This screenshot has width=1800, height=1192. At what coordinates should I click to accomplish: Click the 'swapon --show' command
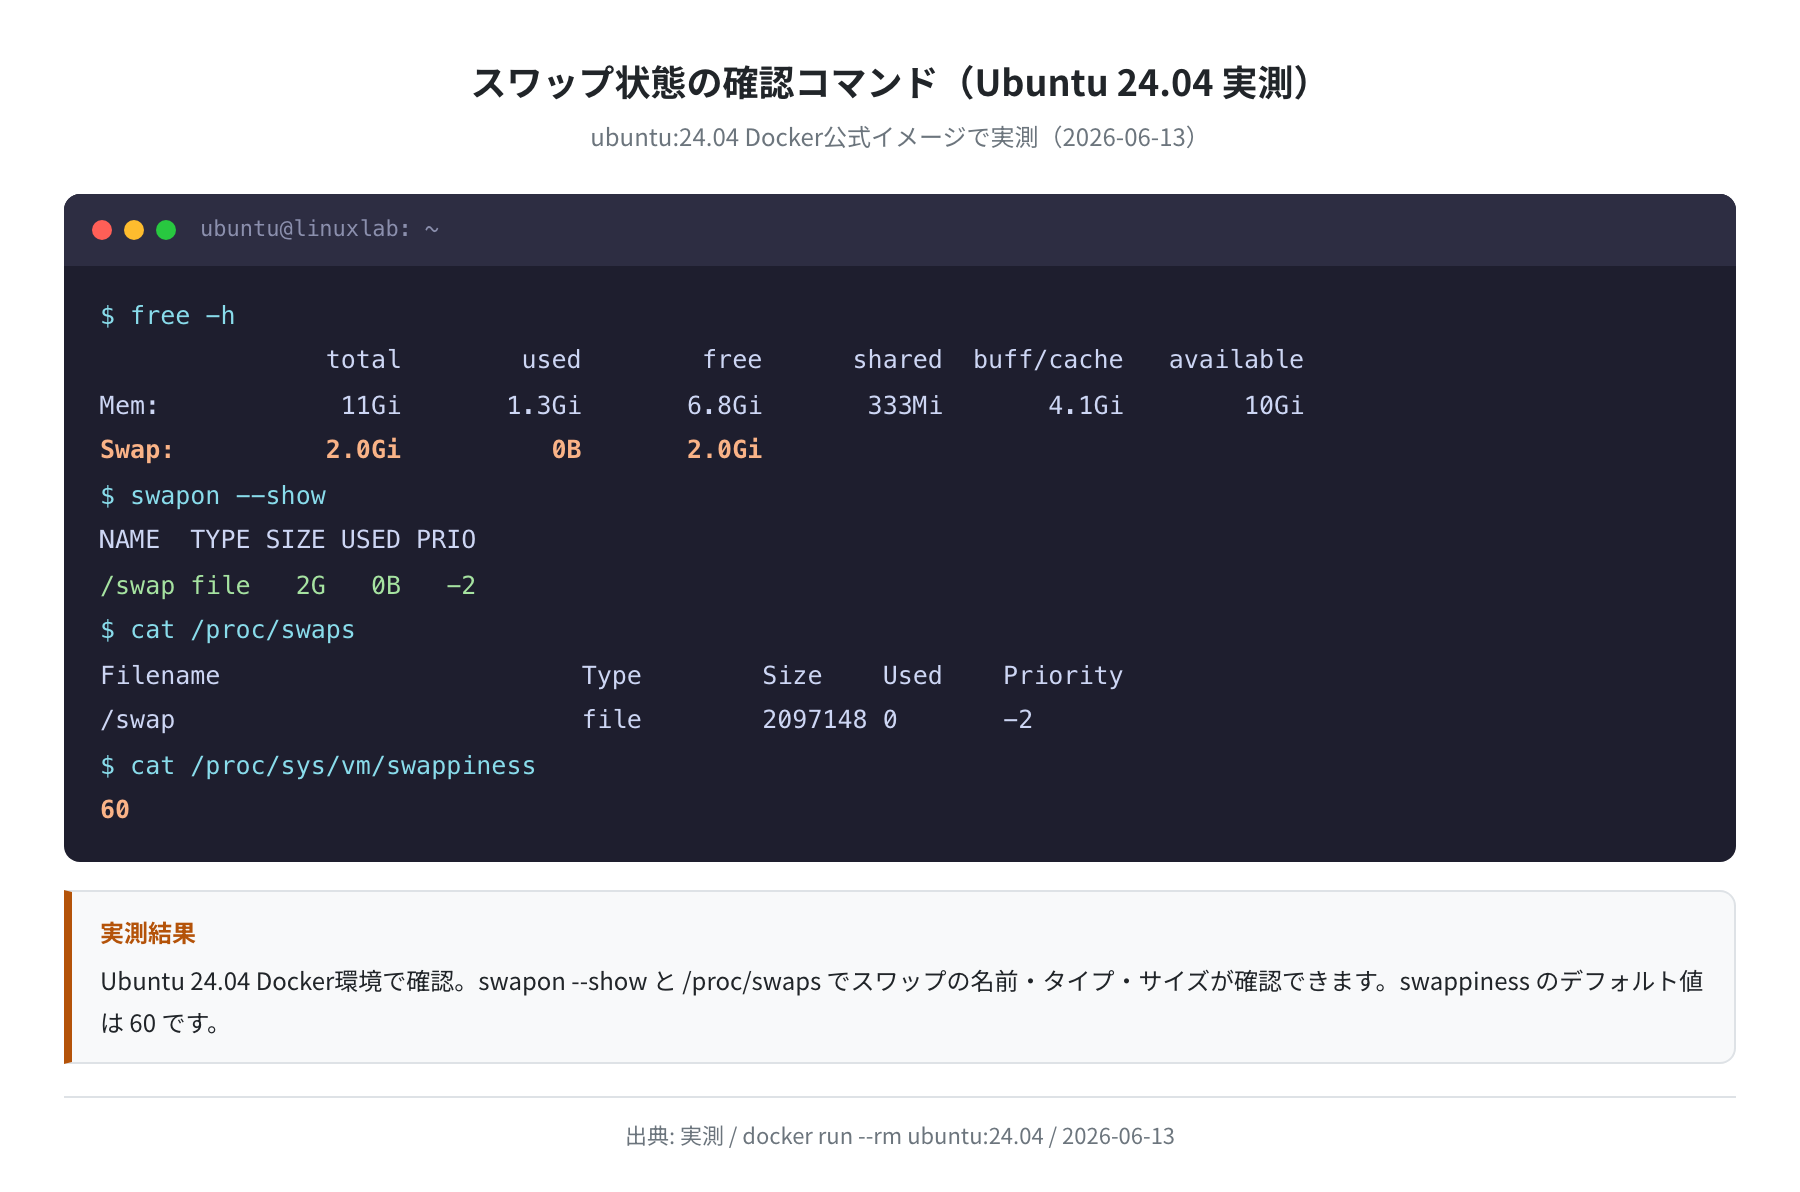[213, 496]
